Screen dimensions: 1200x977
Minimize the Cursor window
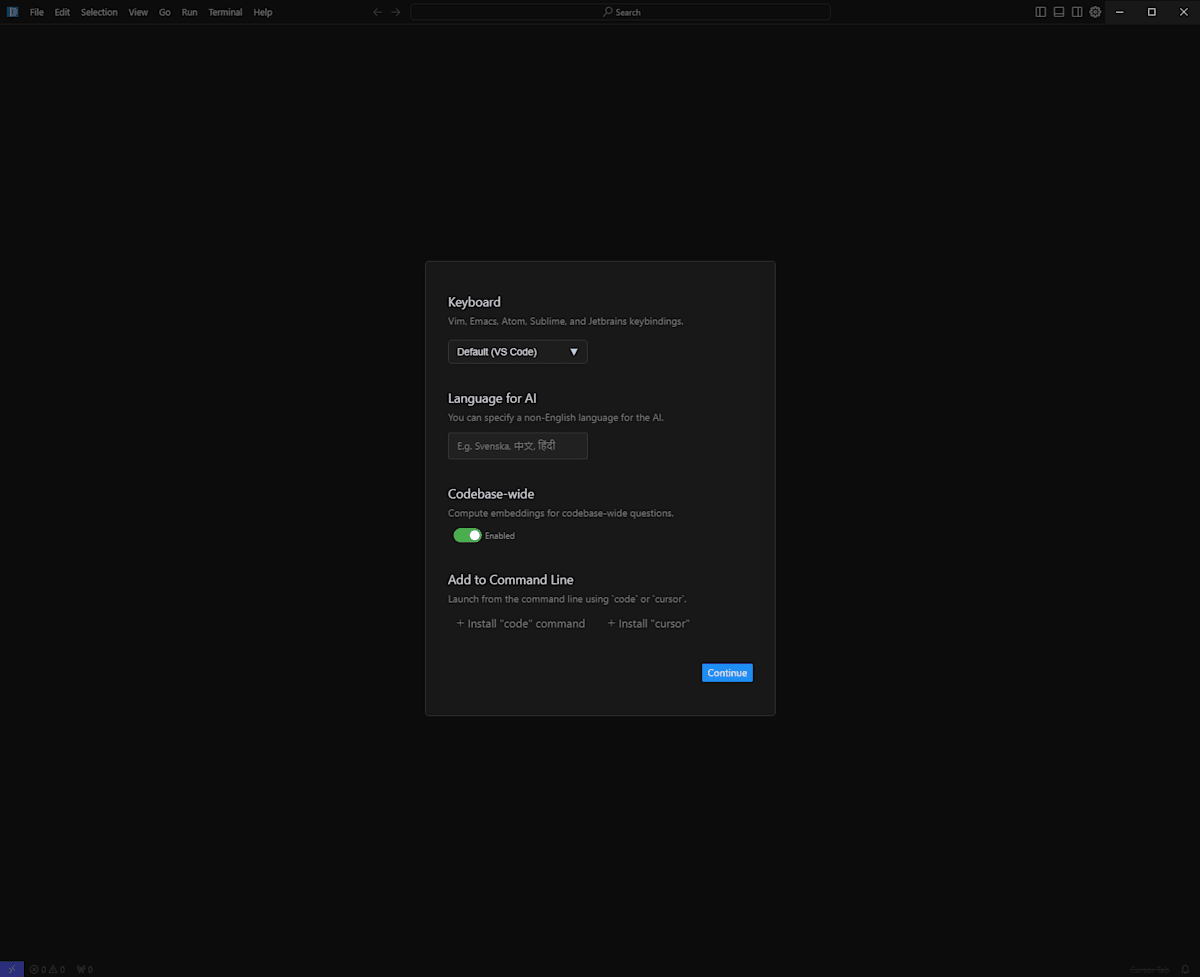[1120, 12]
